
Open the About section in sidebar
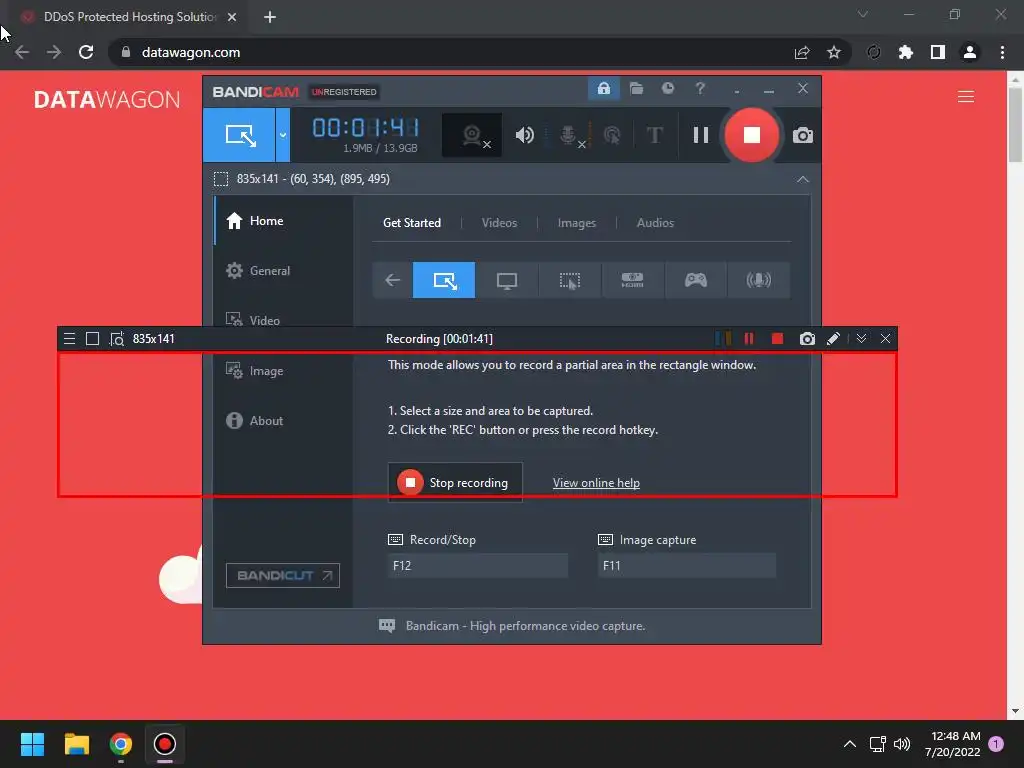283,421
